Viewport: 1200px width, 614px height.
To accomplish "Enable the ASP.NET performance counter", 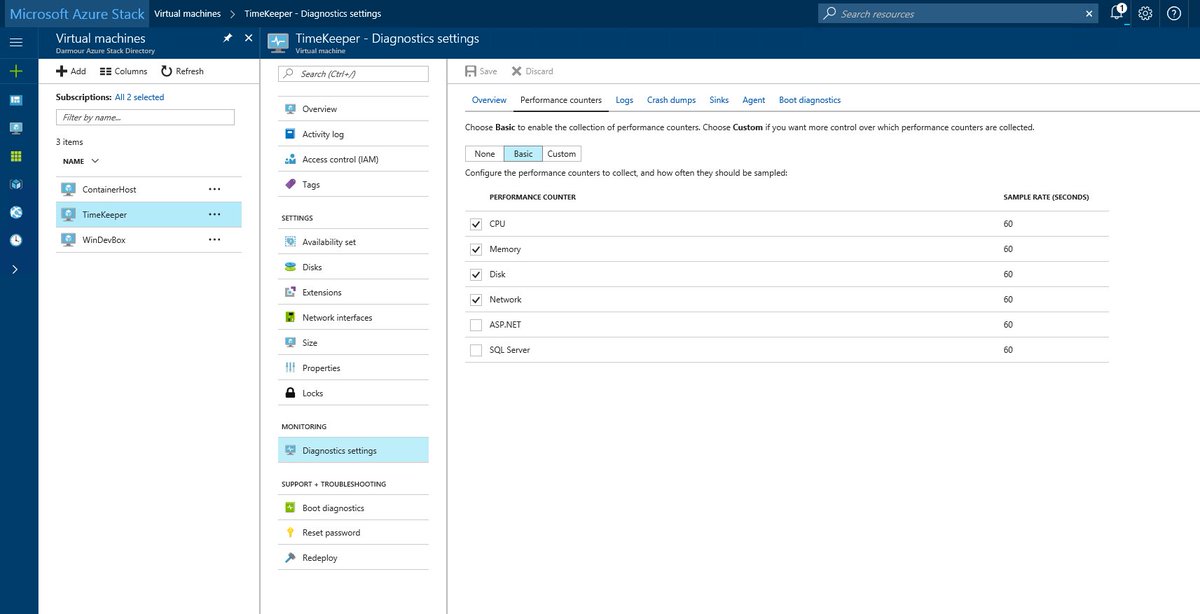I will point(476,325).
